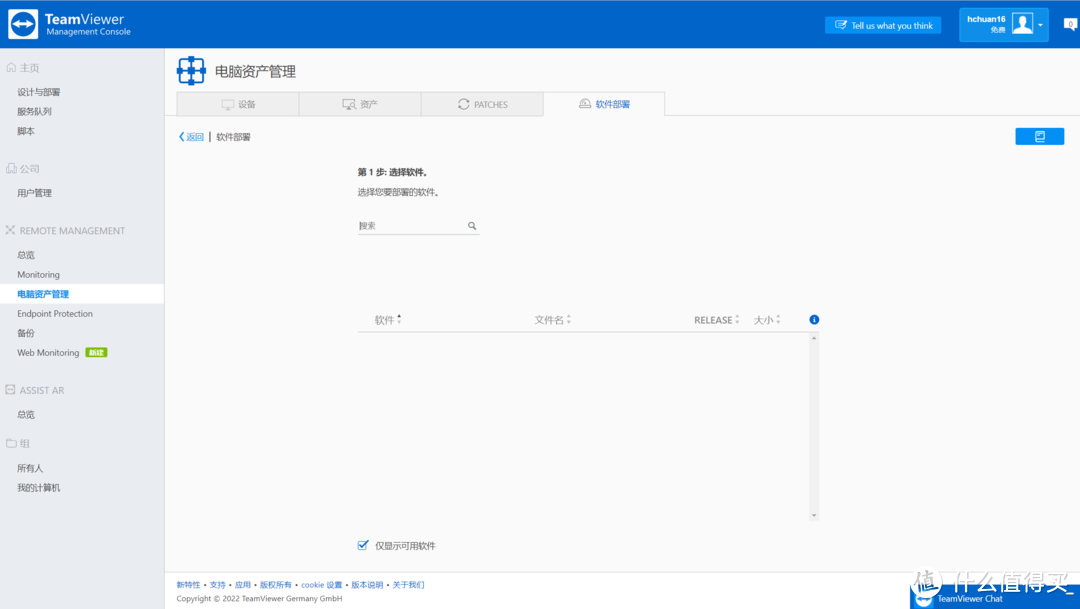Enable the 仅显示可用软件 checkbox
1080x609 pixels.
click(362, 545)
